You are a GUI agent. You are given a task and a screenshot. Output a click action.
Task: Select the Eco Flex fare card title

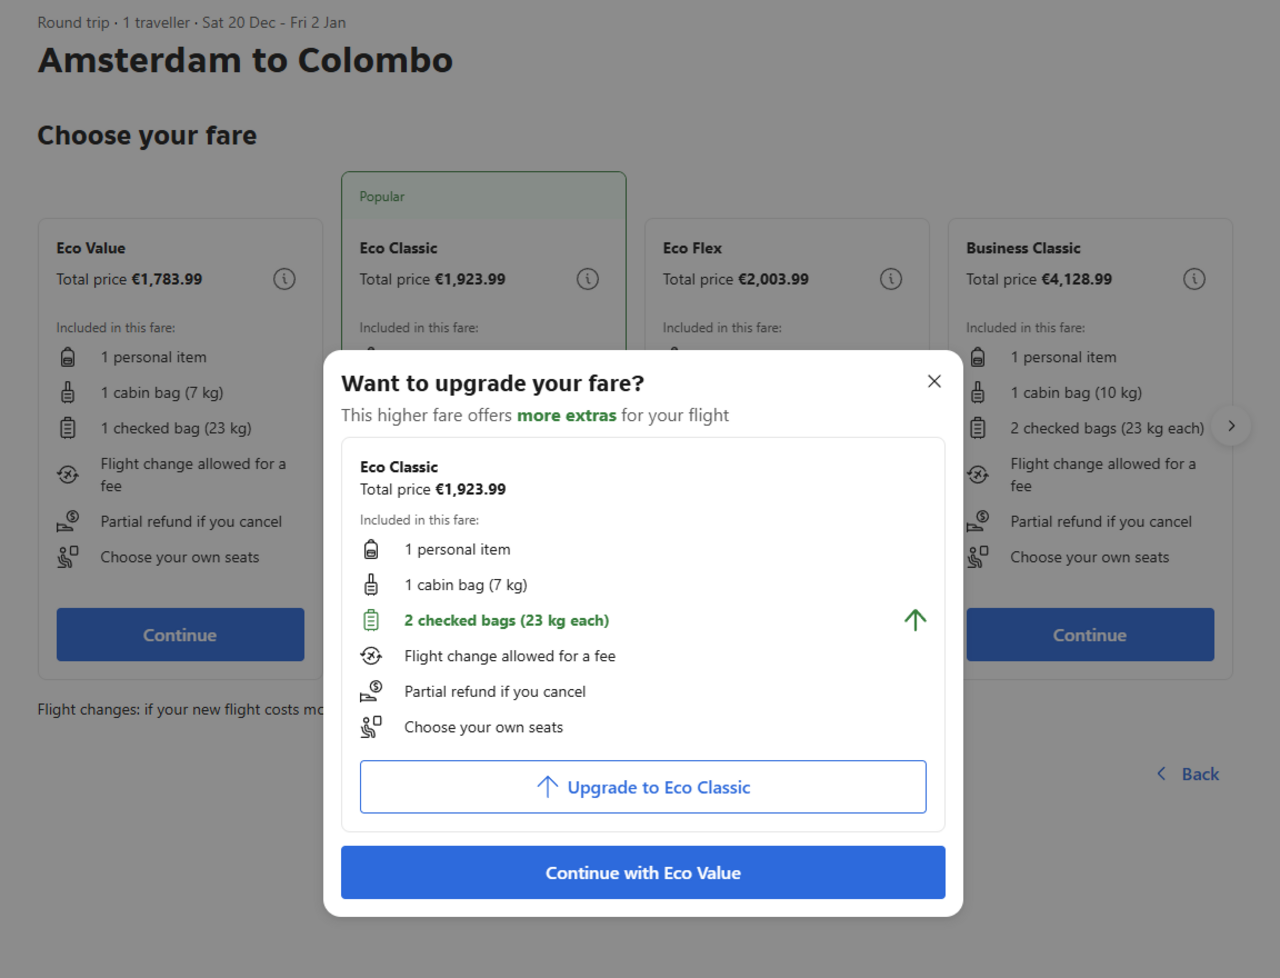(692, 248)
